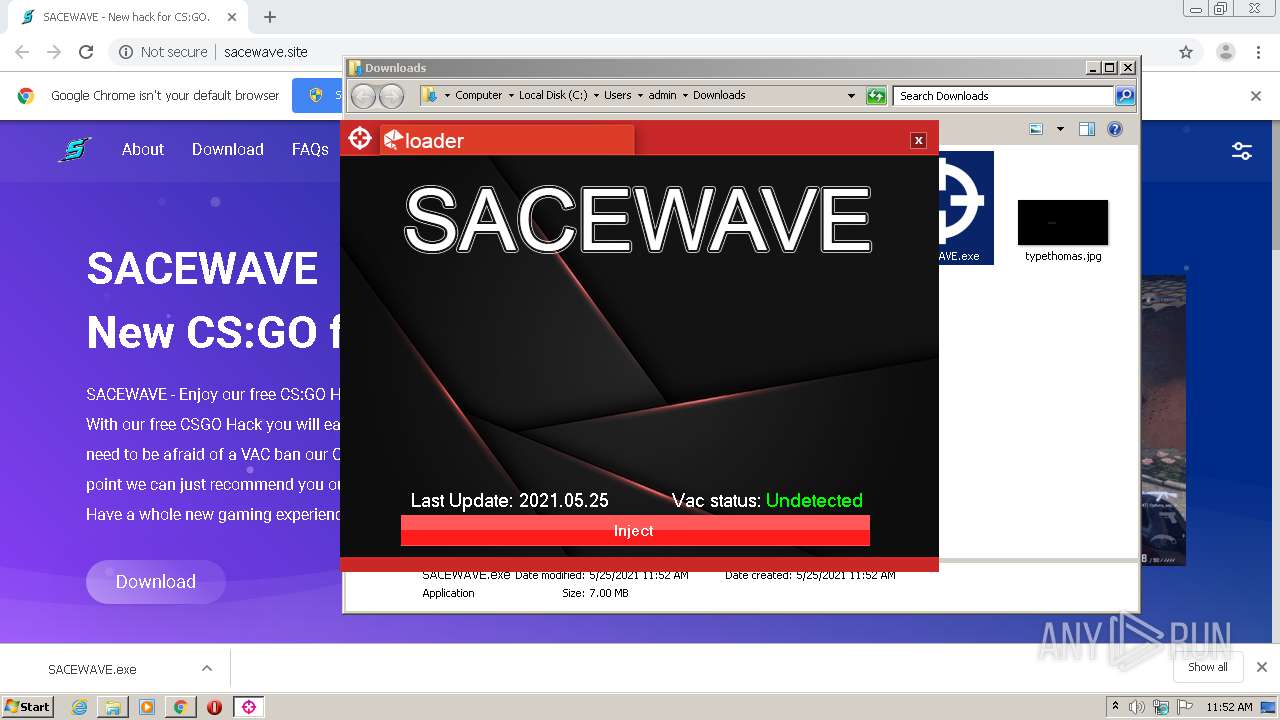Click the volume speaker tray icon
The height and width of the screenshot is (720, 1280).
coord(1137,707)
